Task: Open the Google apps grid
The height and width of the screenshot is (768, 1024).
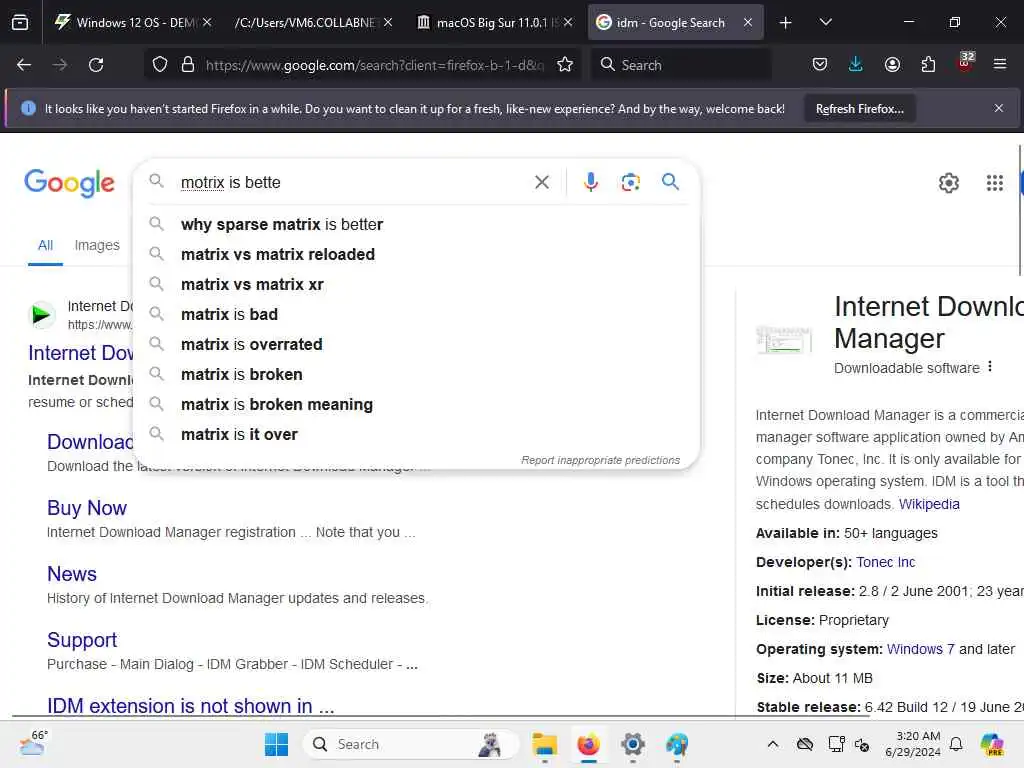Action: pos(995,183)
